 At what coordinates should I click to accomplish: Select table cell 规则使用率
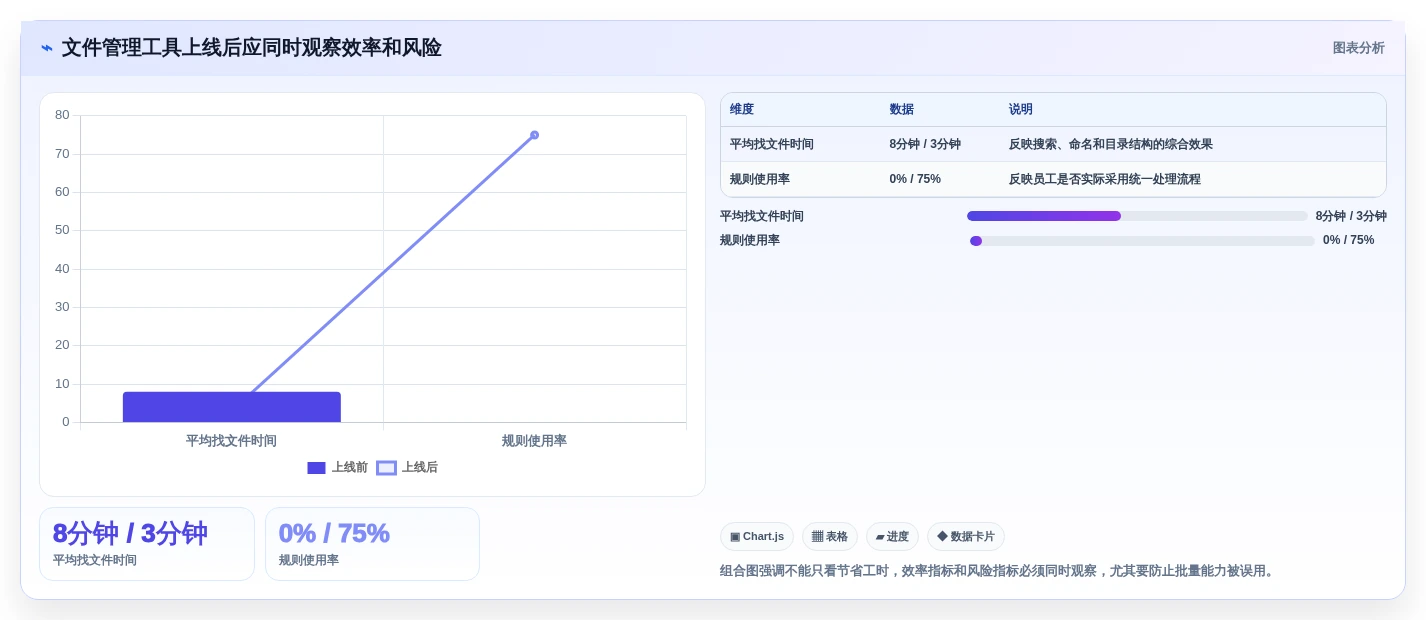click(760, 179)
